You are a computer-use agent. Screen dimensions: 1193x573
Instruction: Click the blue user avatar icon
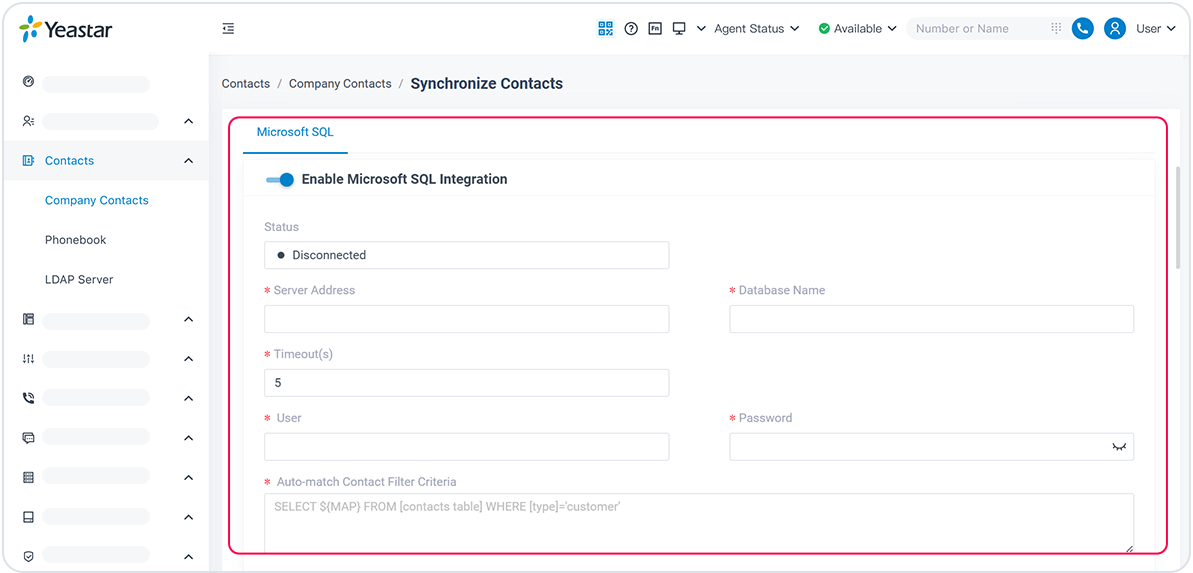[1115, 28]
